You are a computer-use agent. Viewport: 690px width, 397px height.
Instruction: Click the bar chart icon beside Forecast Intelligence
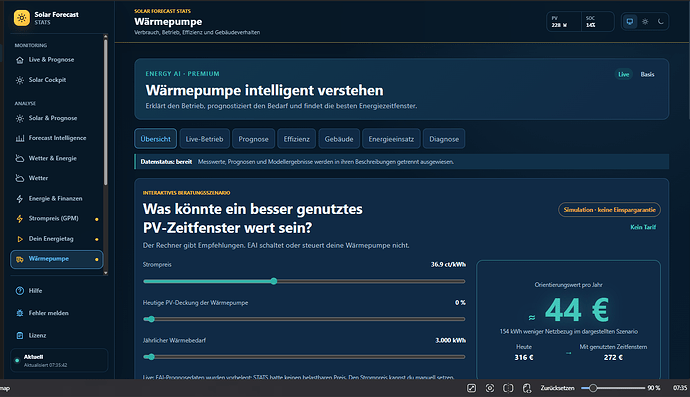20,138
